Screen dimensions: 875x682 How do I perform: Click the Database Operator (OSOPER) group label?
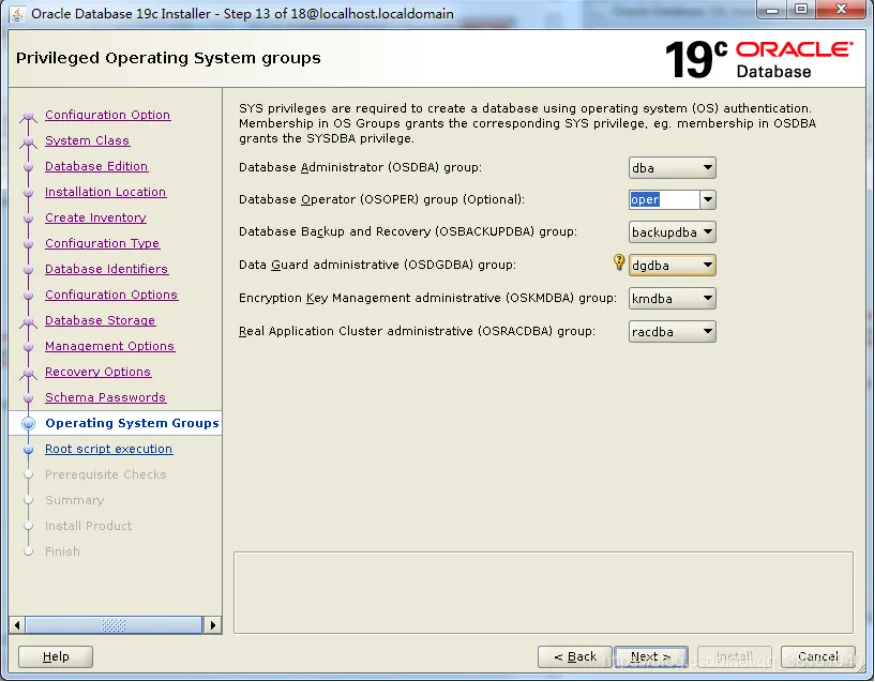[382, 199]
